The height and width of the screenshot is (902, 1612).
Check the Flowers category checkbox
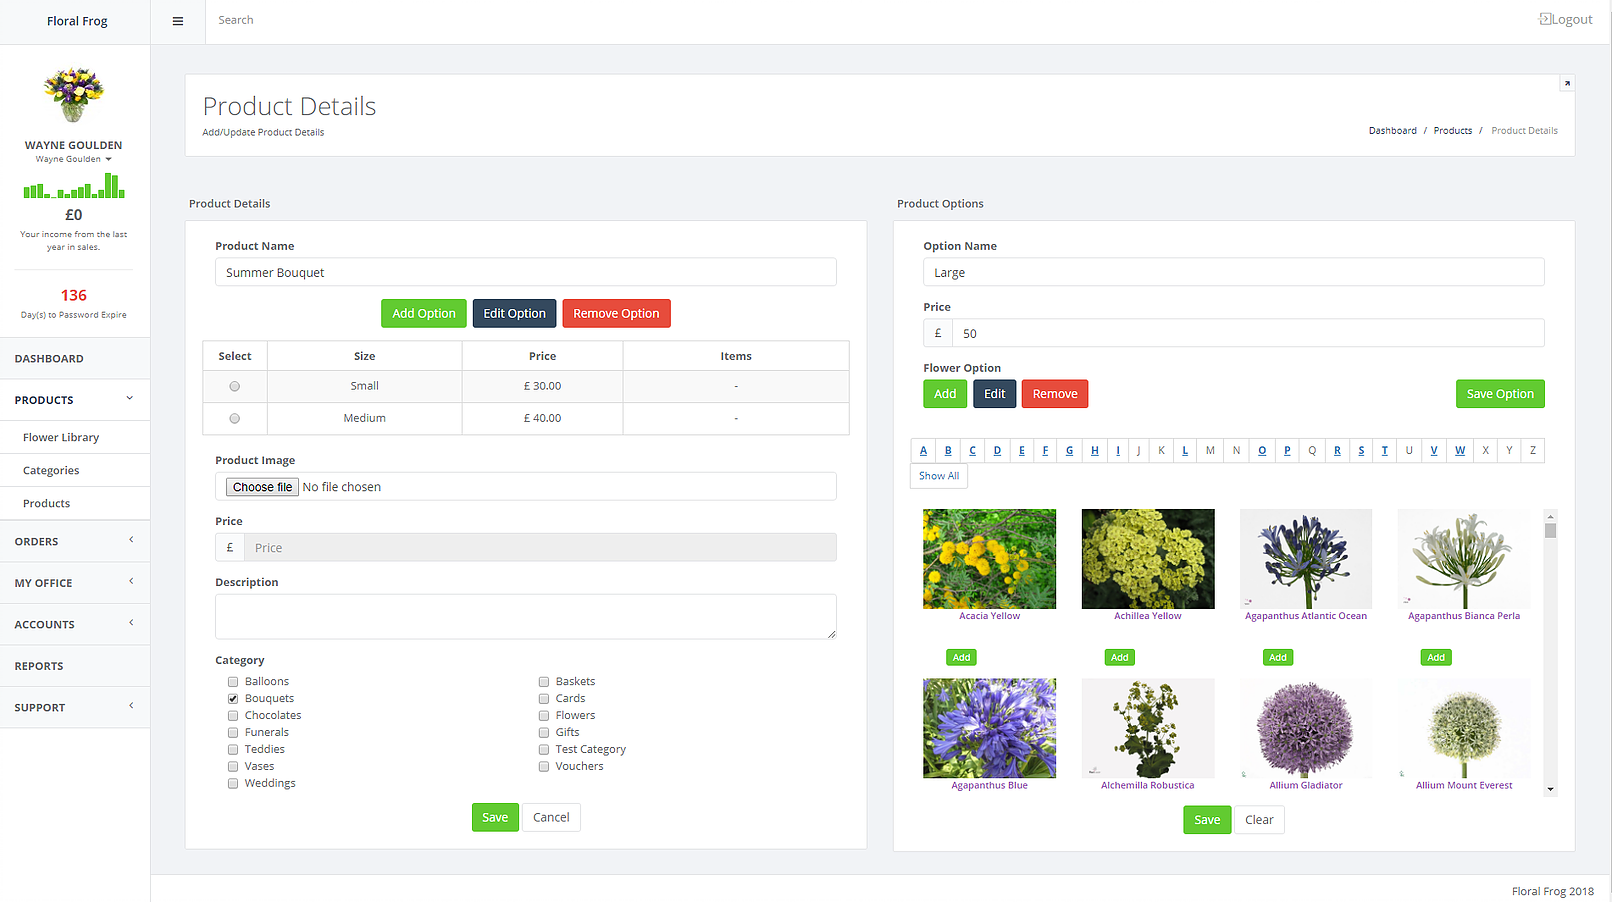point(543,715)
